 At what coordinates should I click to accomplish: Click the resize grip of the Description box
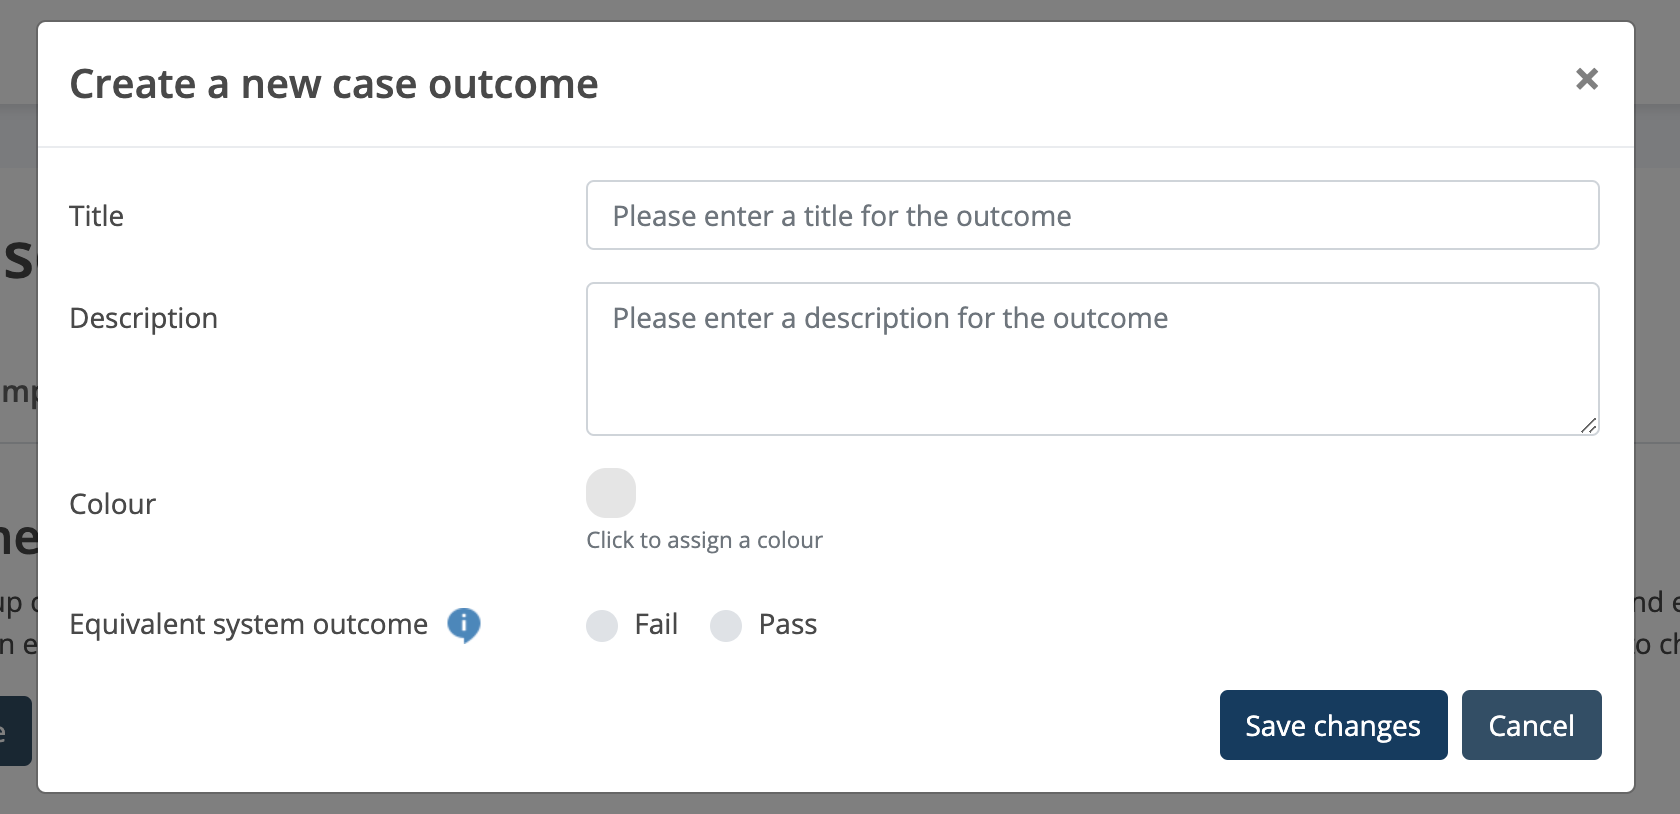click(x=1588, y=425)
